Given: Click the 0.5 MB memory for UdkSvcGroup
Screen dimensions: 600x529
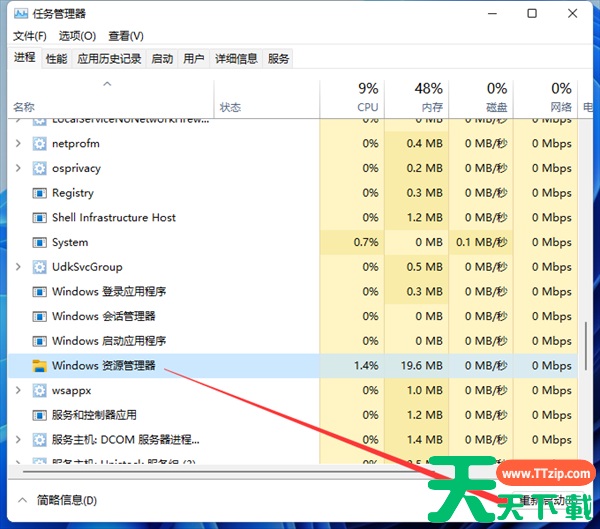Looking at the screenshot, I should point(425,267).
